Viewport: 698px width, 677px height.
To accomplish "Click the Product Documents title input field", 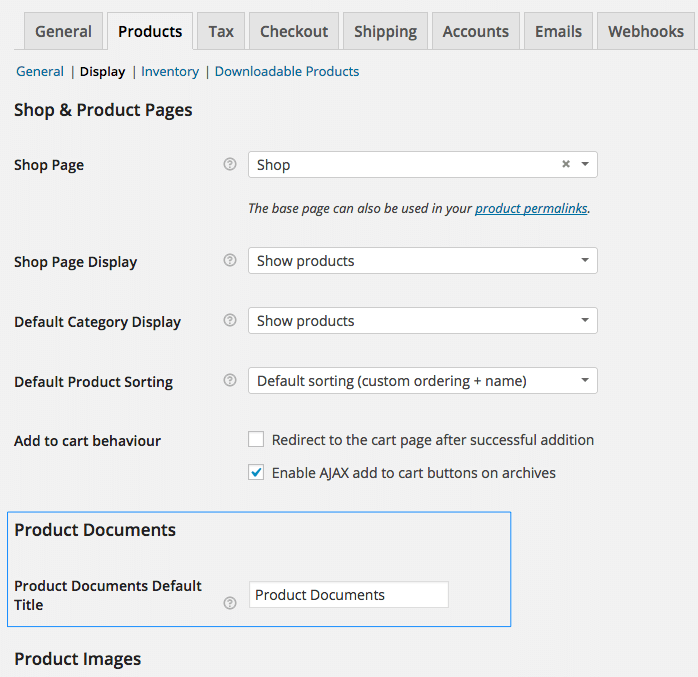I will click(x=349, y=595).
